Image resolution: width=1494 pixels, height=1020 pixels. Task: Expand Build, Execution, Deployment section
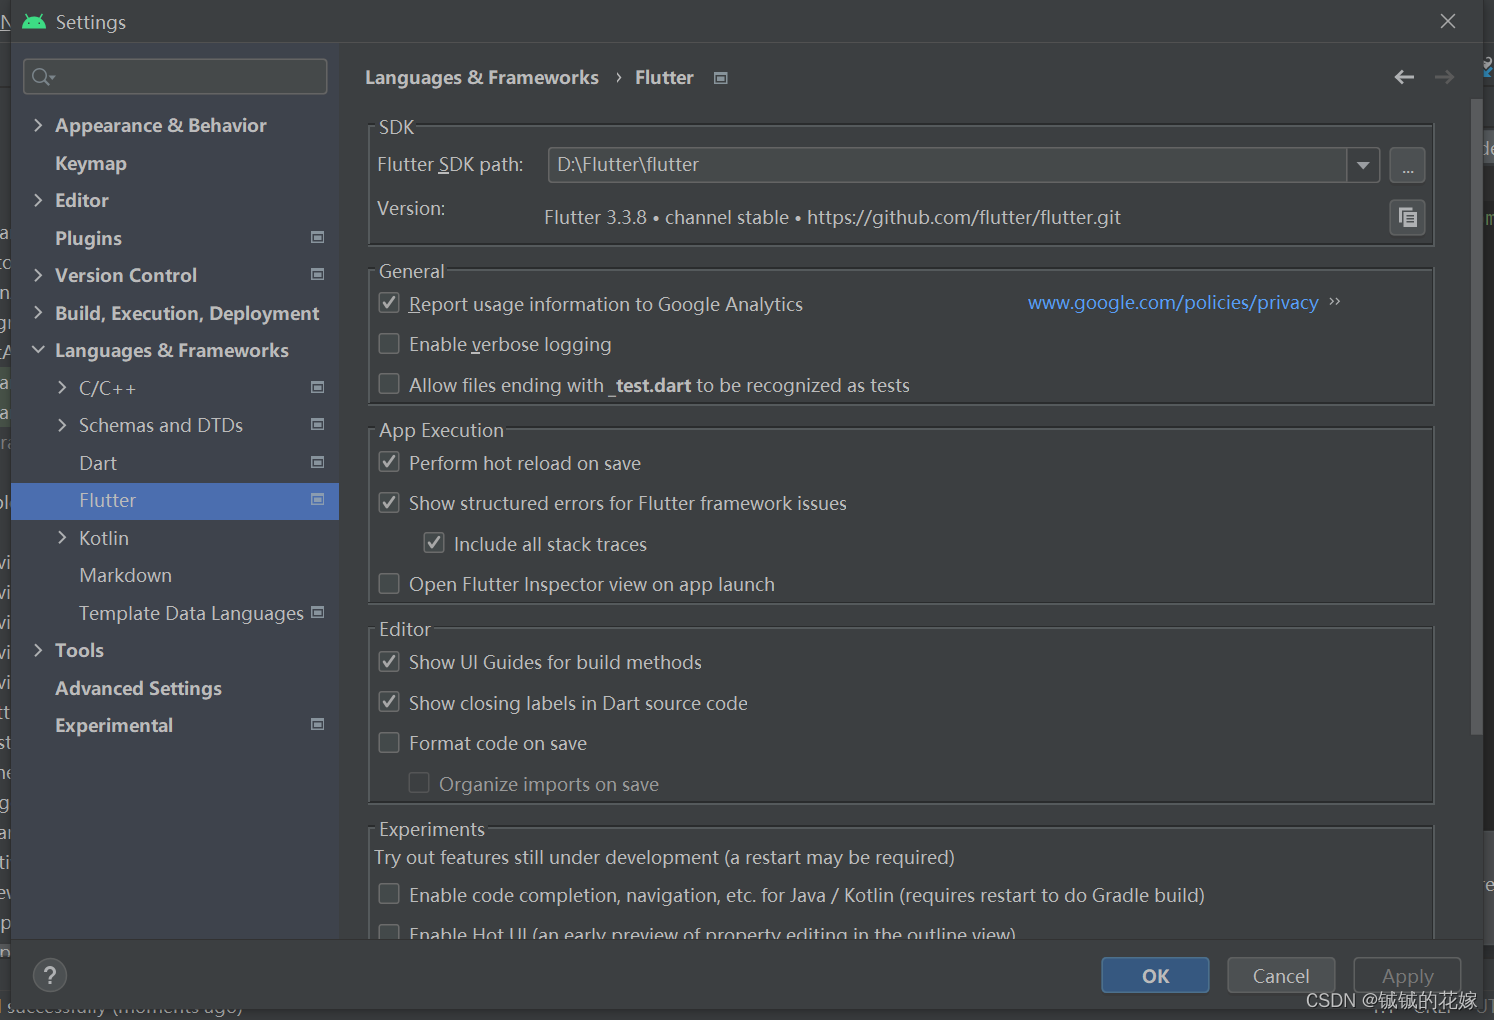38,313
